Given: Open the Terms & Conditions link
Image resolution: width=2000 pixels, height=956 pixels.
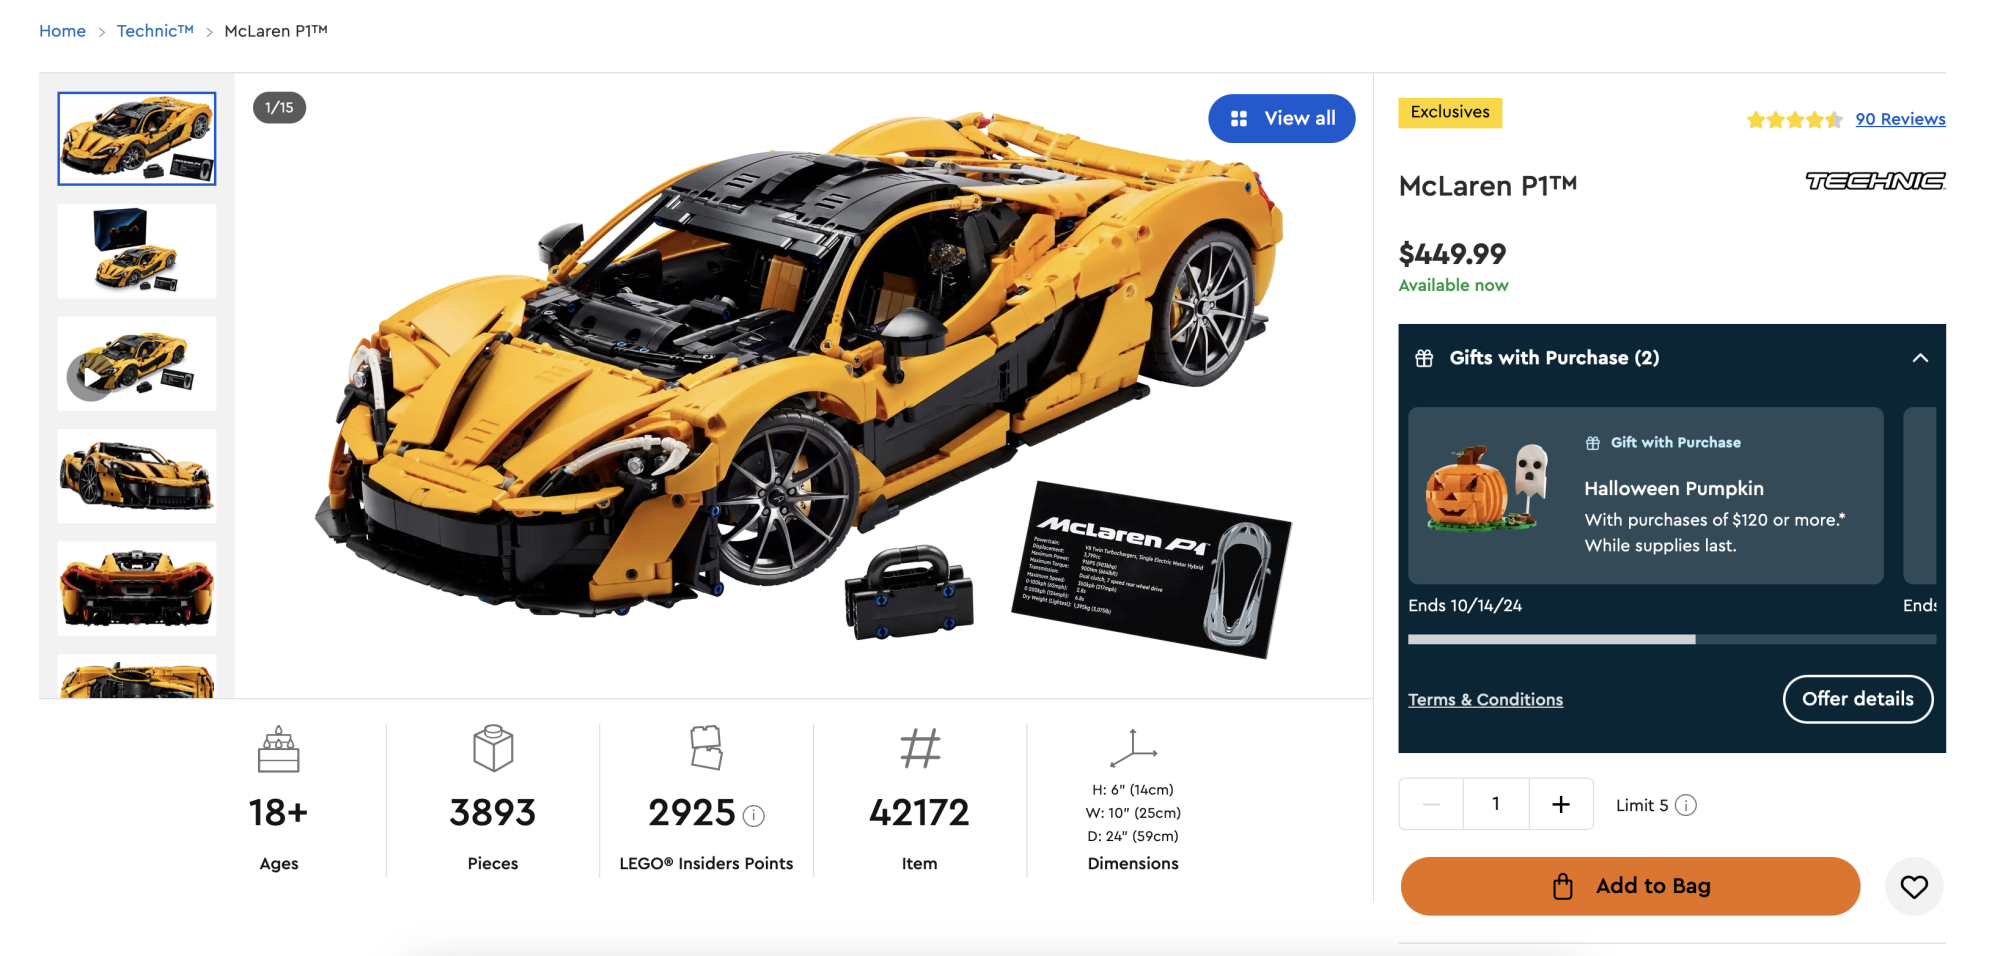Looking at the screenshot, I should pyautogui.click(x=1485, y=700).
